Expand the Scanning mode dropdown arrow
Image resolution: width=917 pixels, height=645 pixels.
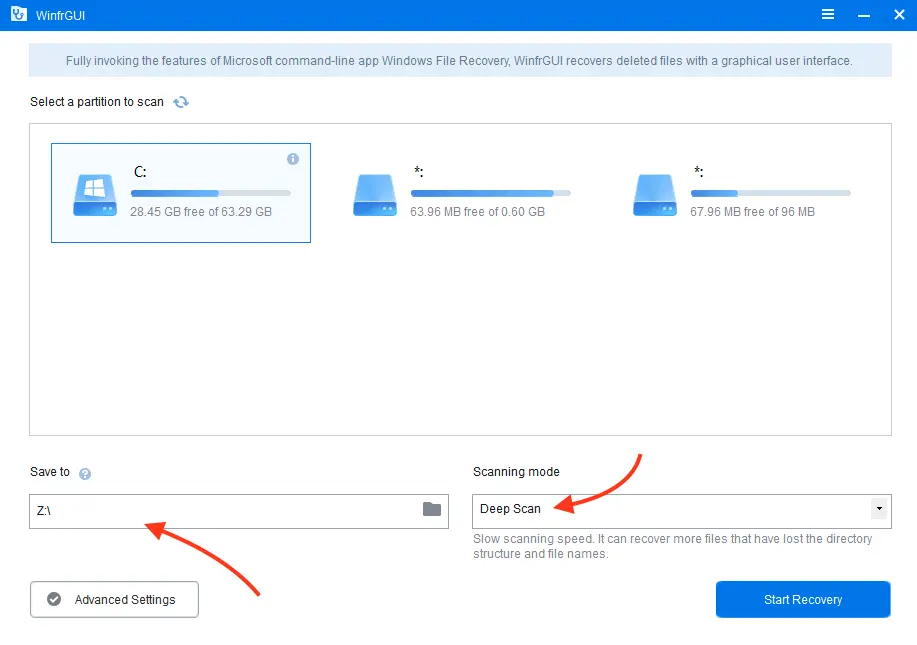click(878, 509)
